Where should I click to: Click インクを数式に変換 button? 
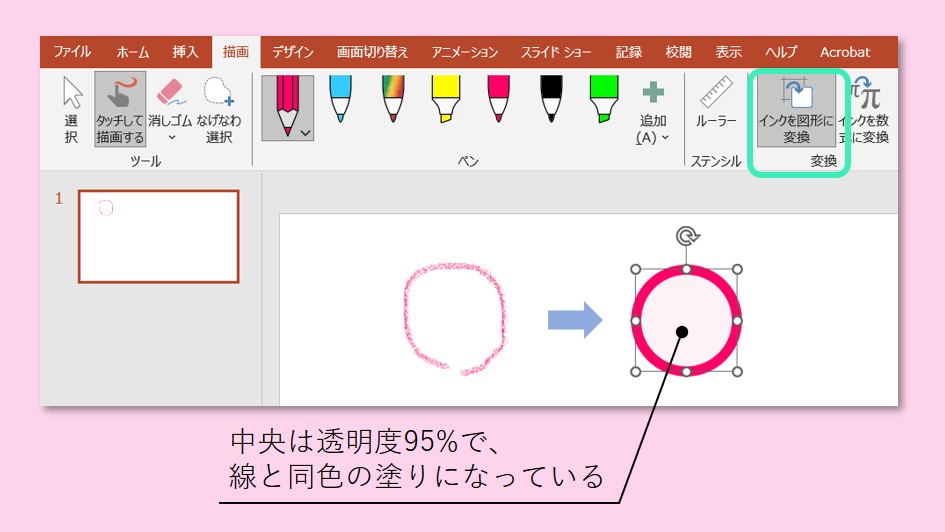(x=865, y=109)
